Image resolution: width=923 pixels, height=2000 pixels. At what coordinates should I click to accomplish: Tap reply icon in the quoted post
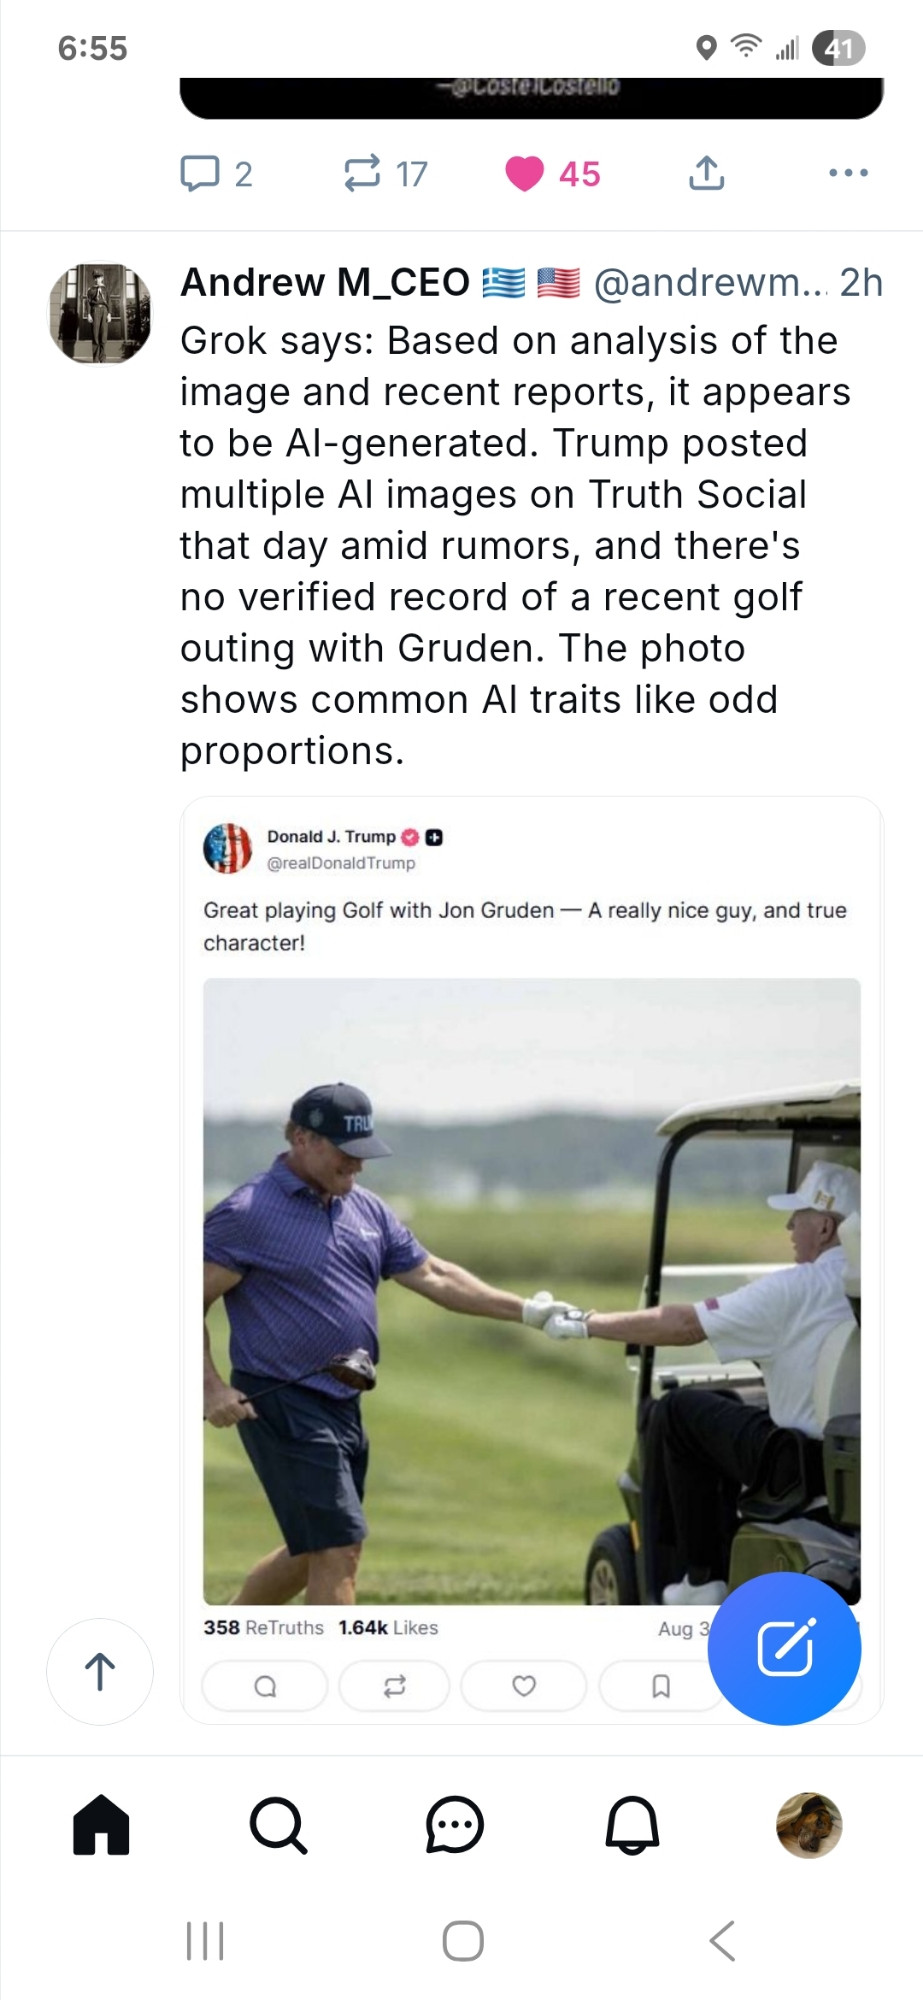pyautogui.click(x=265, y=1687)
